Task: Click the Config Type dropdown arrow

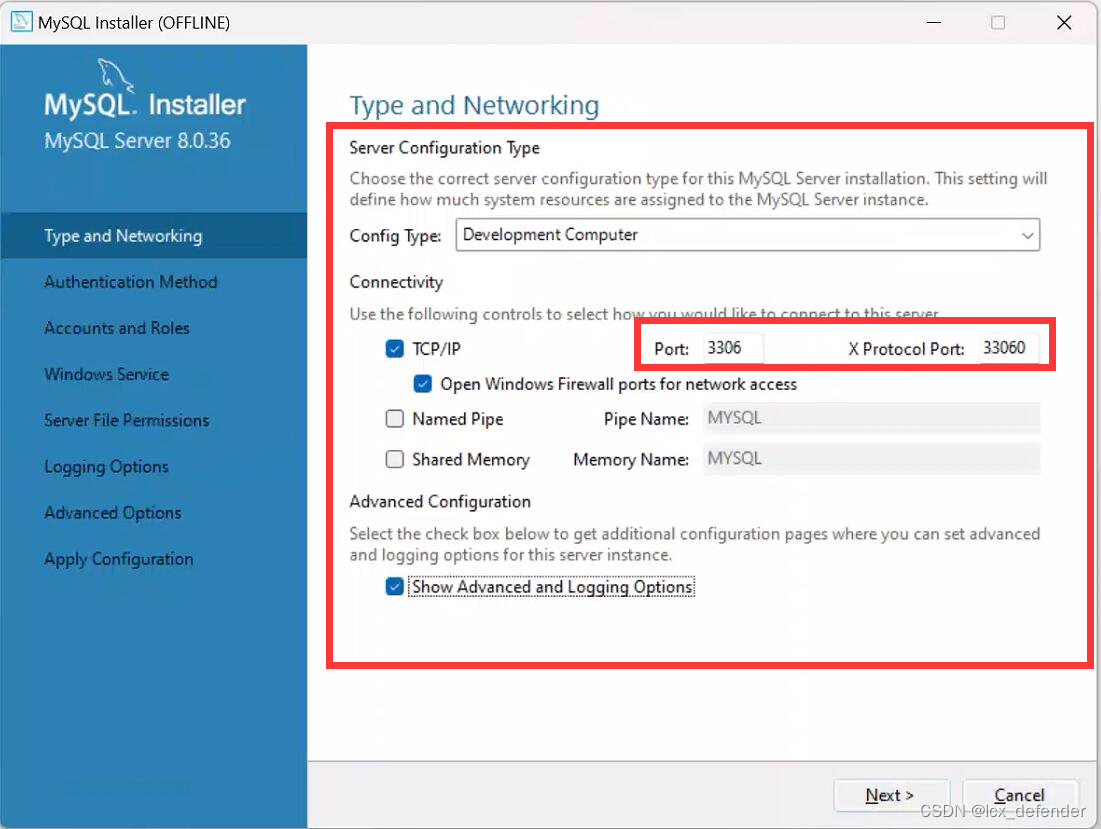Action: tap(1027, 235)
